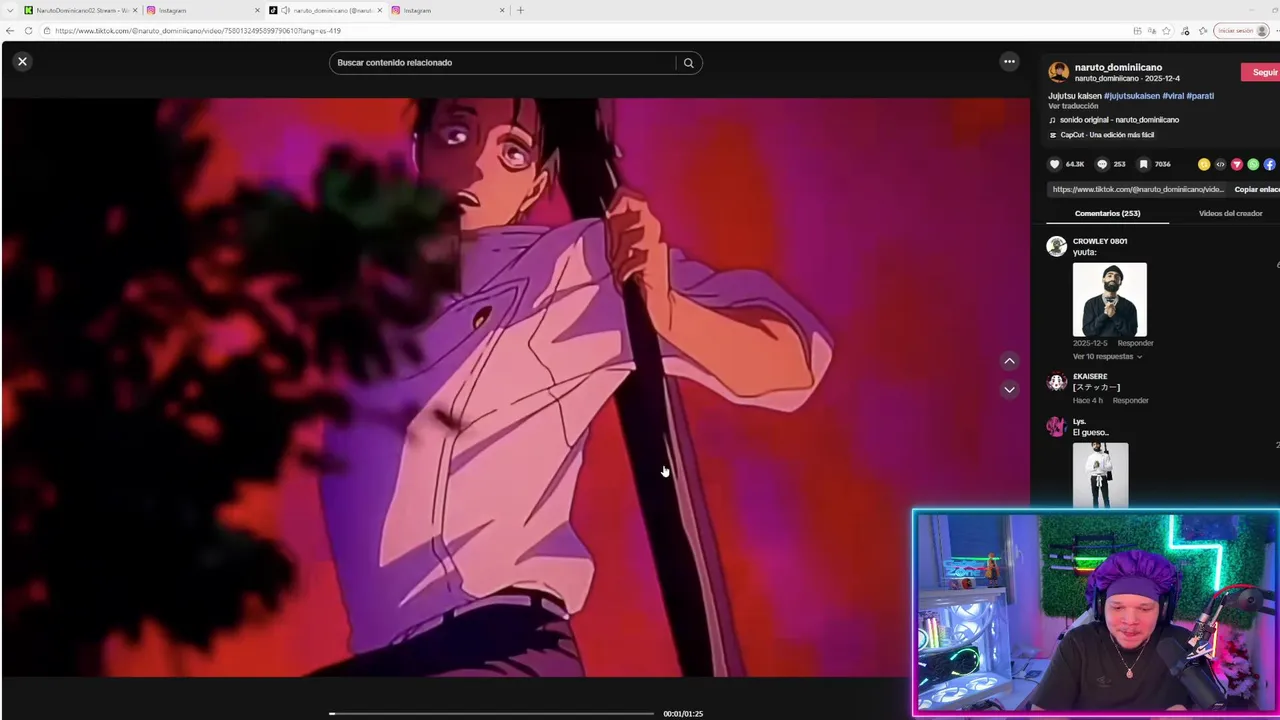Click the Buscar contenido relacionado search field
Viewport: 1280px width, 720px height.
[502, 63]
